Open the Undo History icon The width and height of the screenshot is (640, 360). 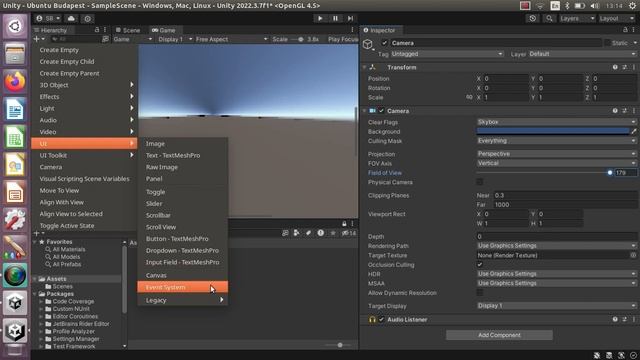click(x=533, y=18)
